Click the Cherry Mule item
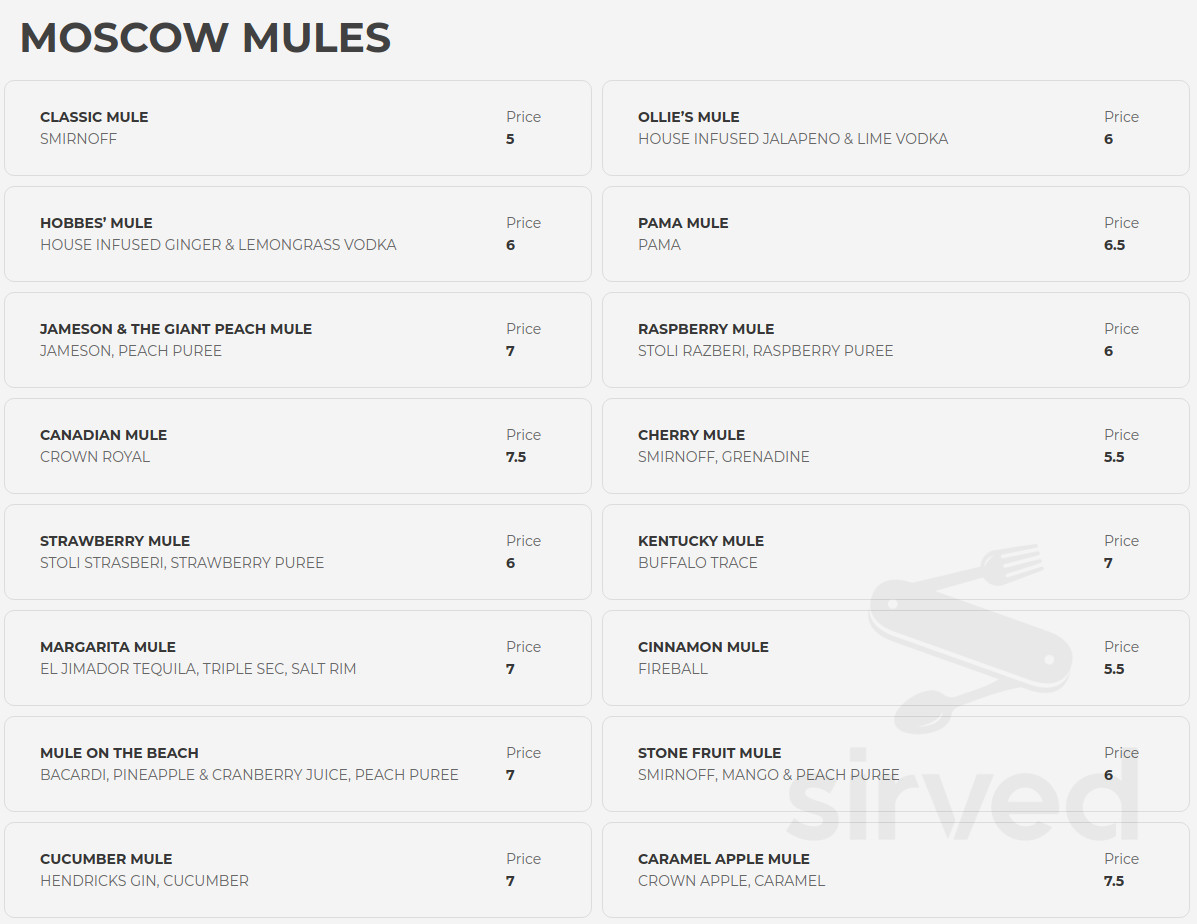 point(895,446)
